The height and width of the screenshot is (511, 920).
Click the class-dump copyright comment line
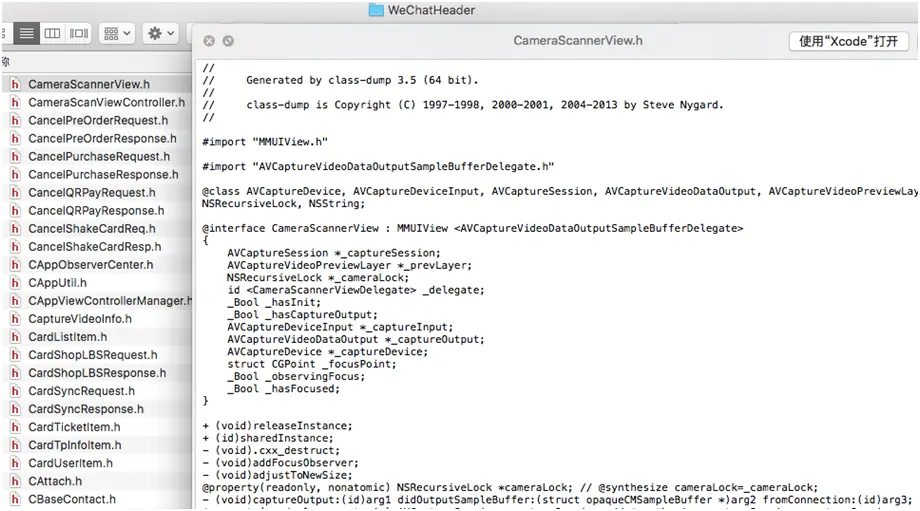463,105
